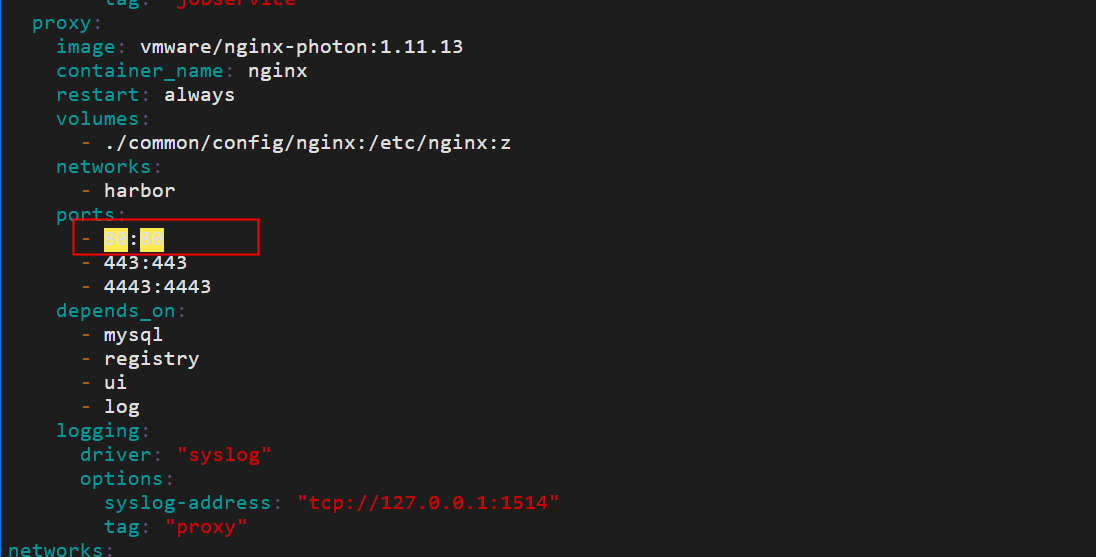Click the registry dependency entry
This screenshot has height=557, width=1096.
pyautogui.click(x=151, y=359)
